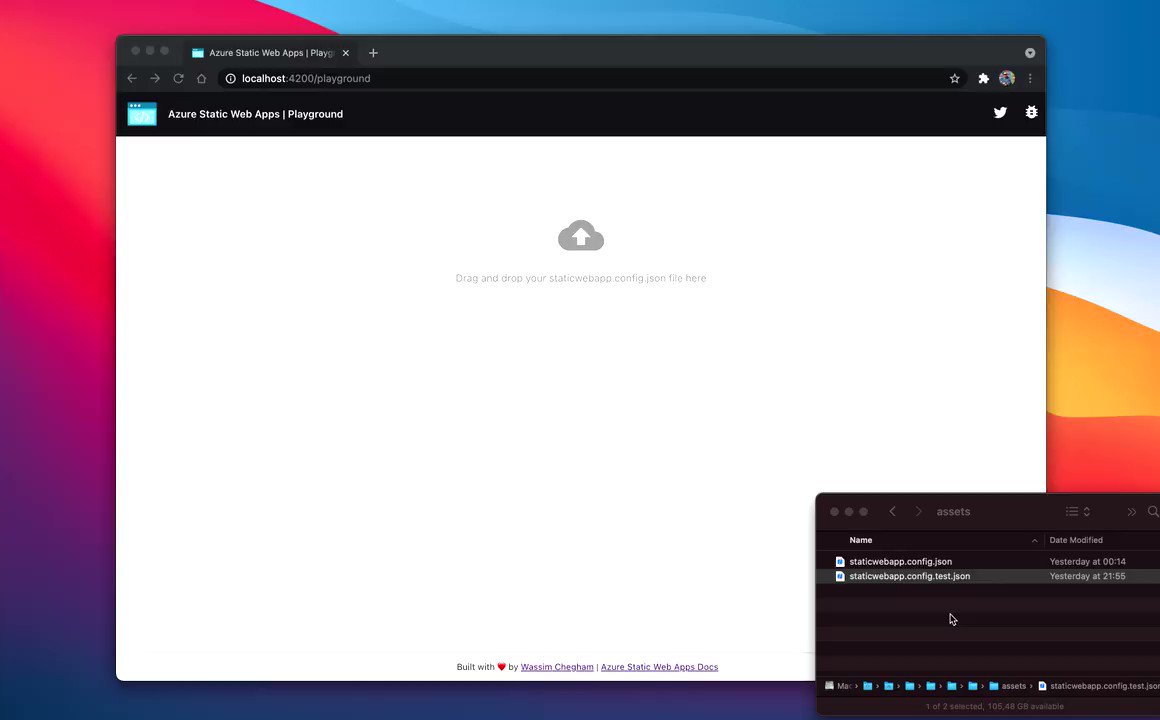Sort Finder files by Name column
This screenshot has height=720, width=1160.
tap(860, 540)
